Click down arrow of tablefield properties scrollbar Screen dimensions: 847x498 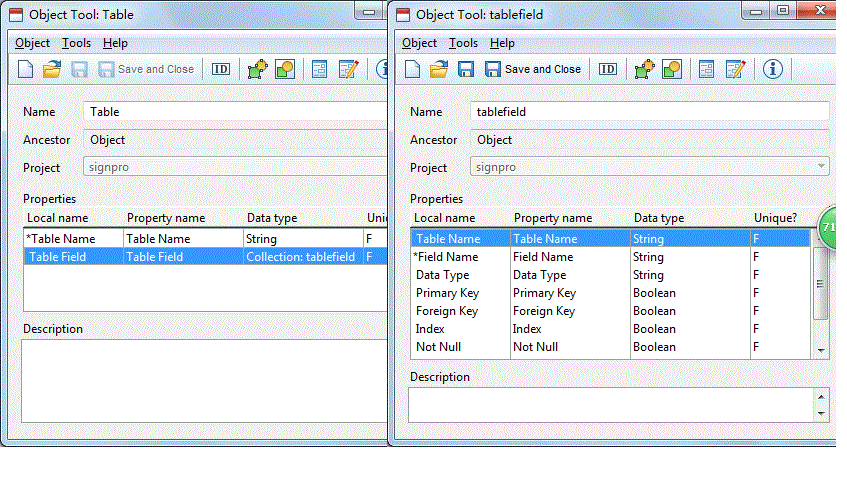(x=821, y=350)
